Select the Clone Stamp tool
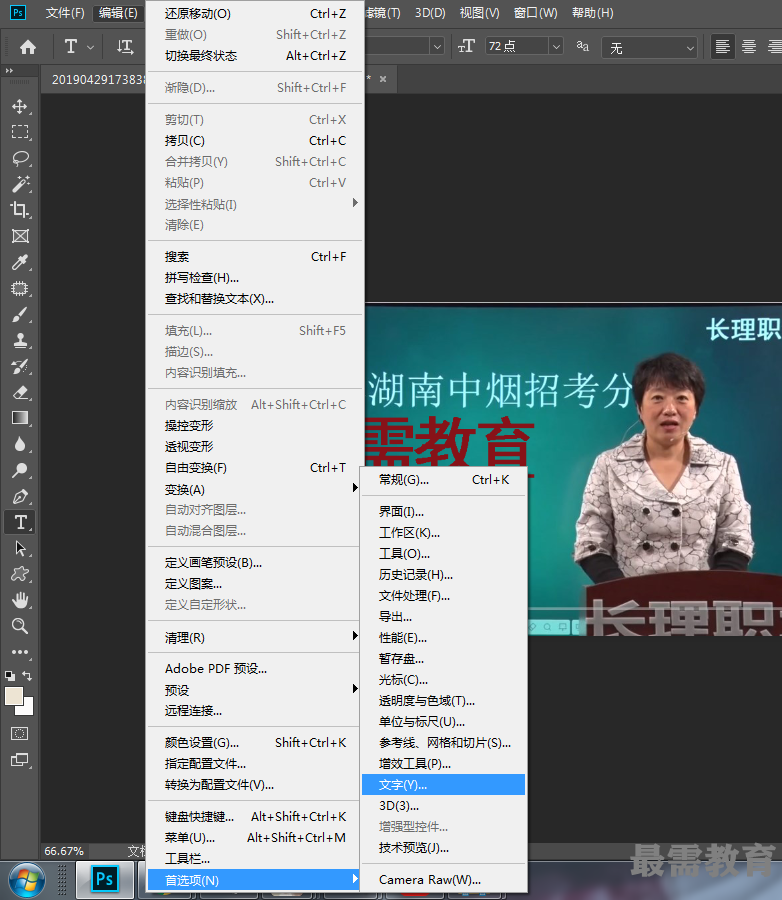 pyautogui.click(x=20, y=340)
